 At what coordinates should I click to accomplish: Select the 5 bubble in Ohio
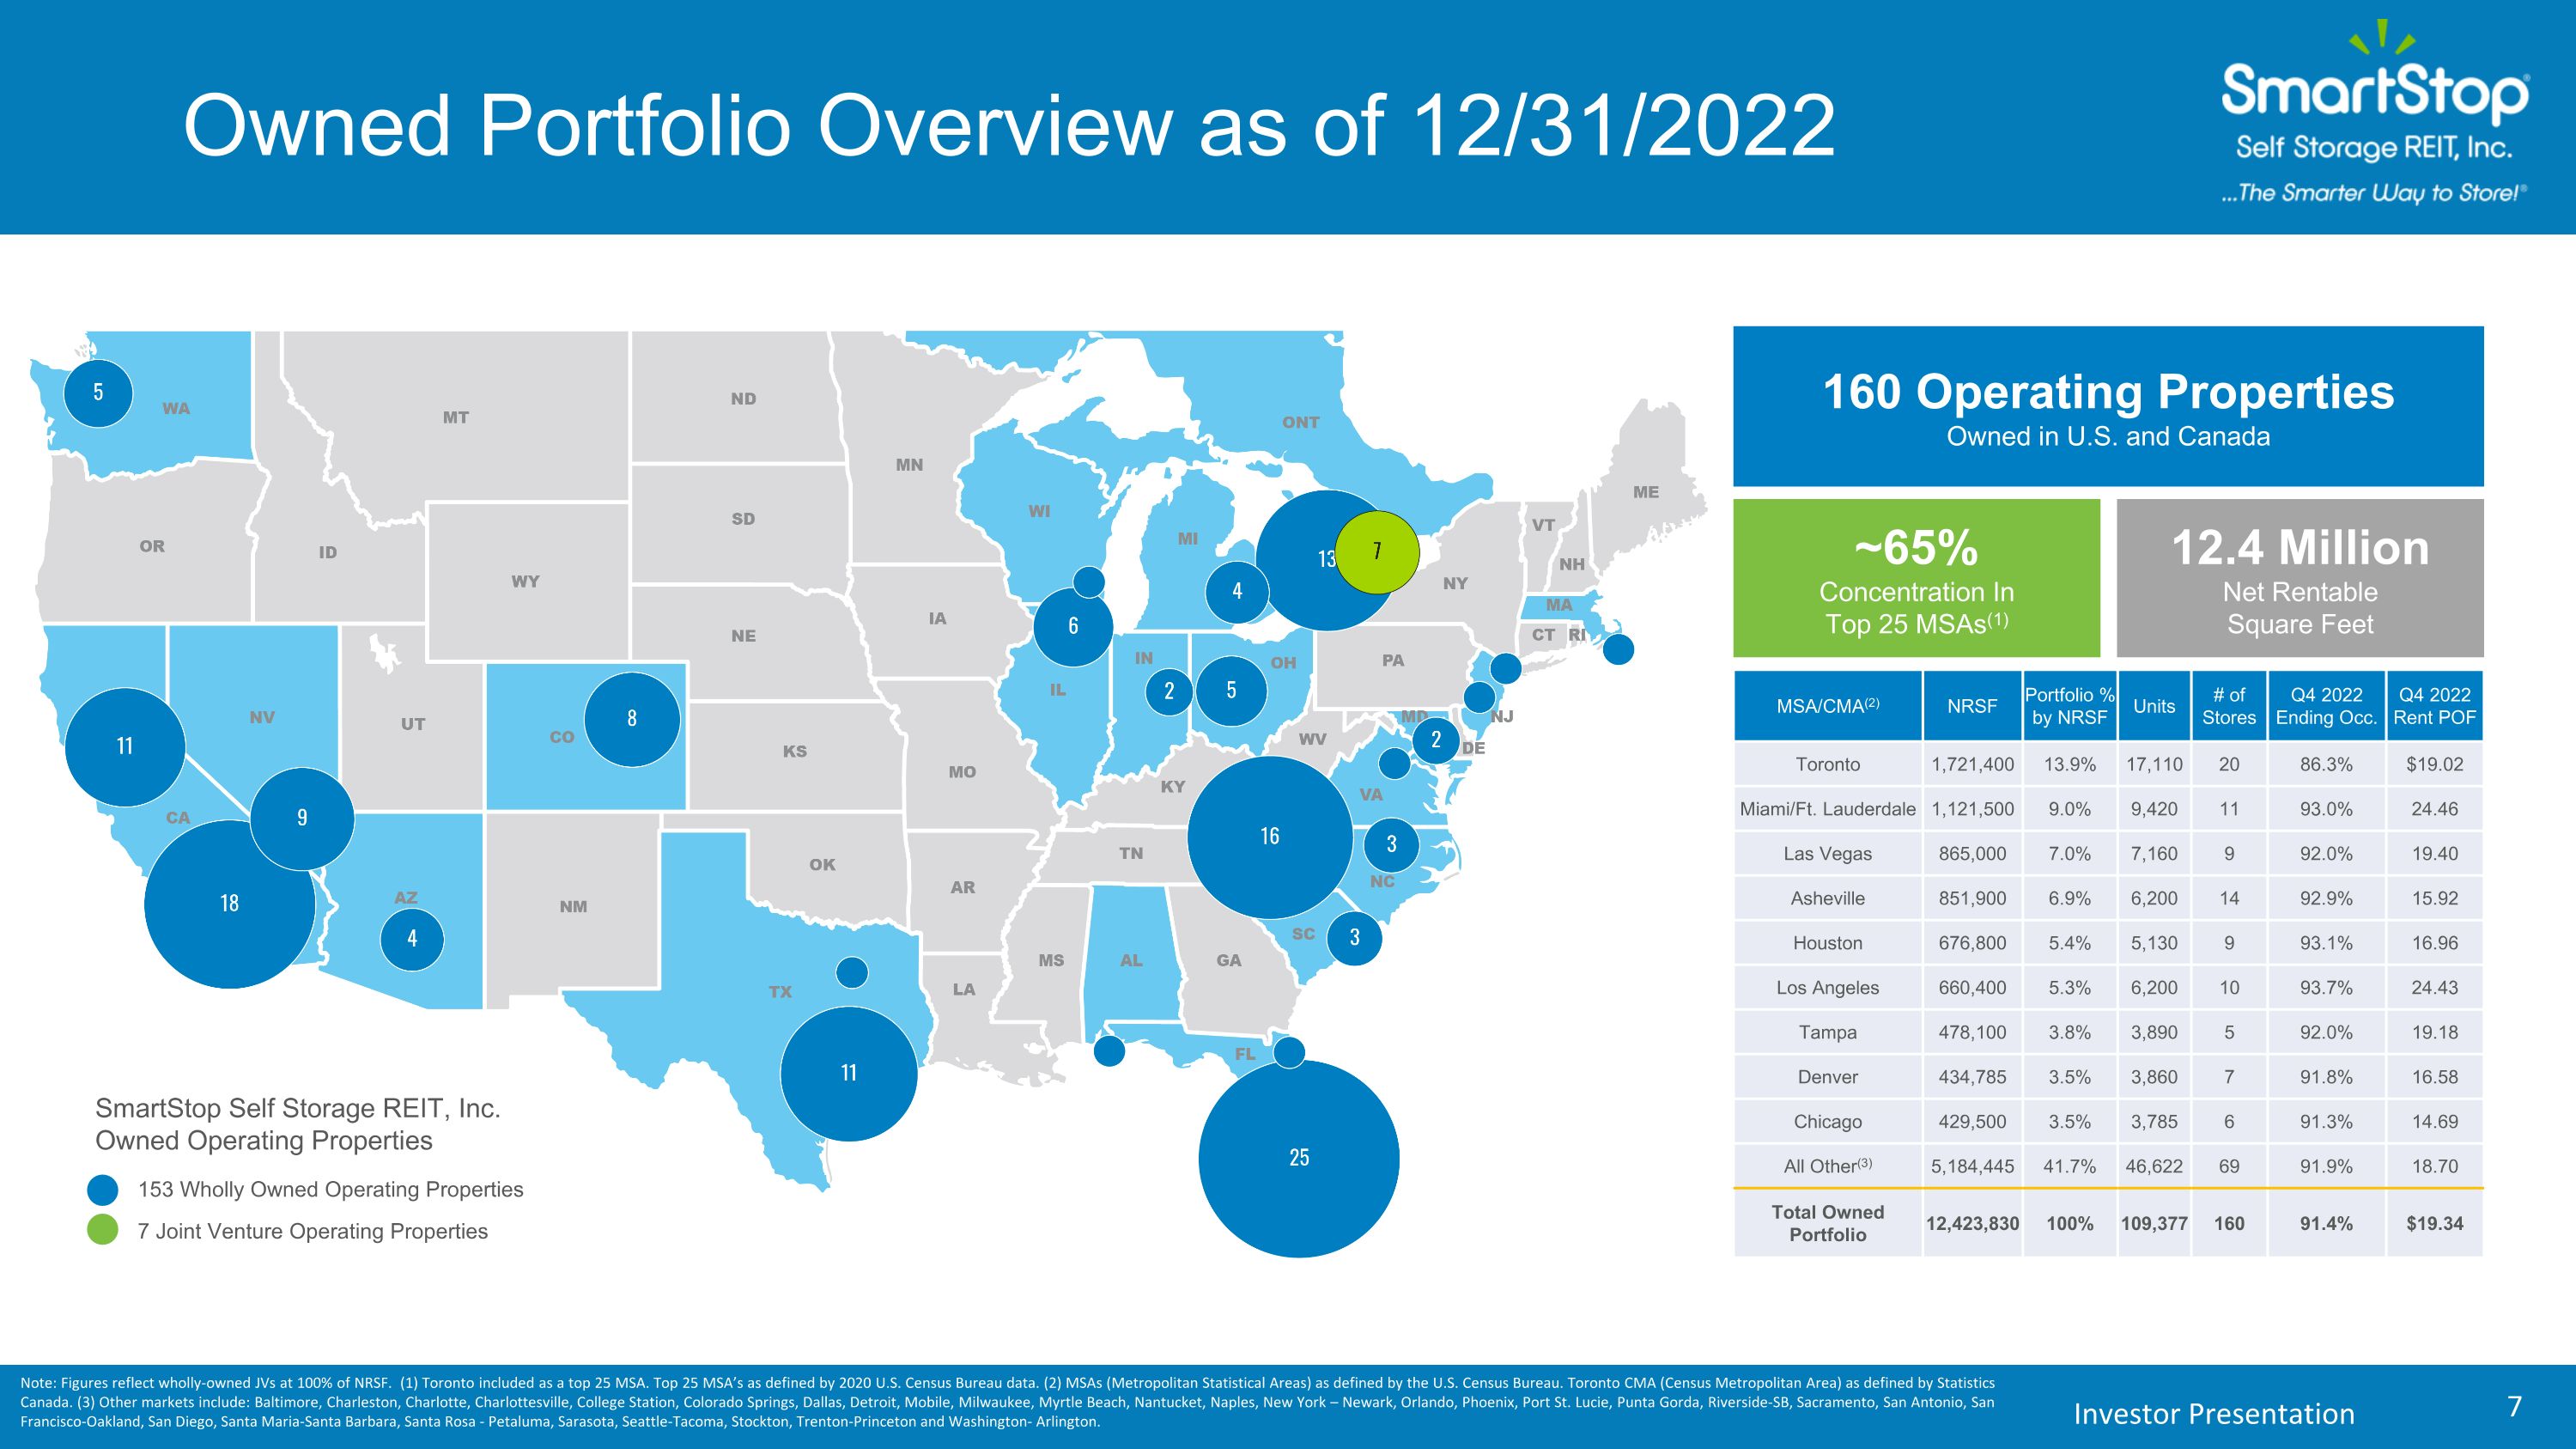click(1231, 690)
